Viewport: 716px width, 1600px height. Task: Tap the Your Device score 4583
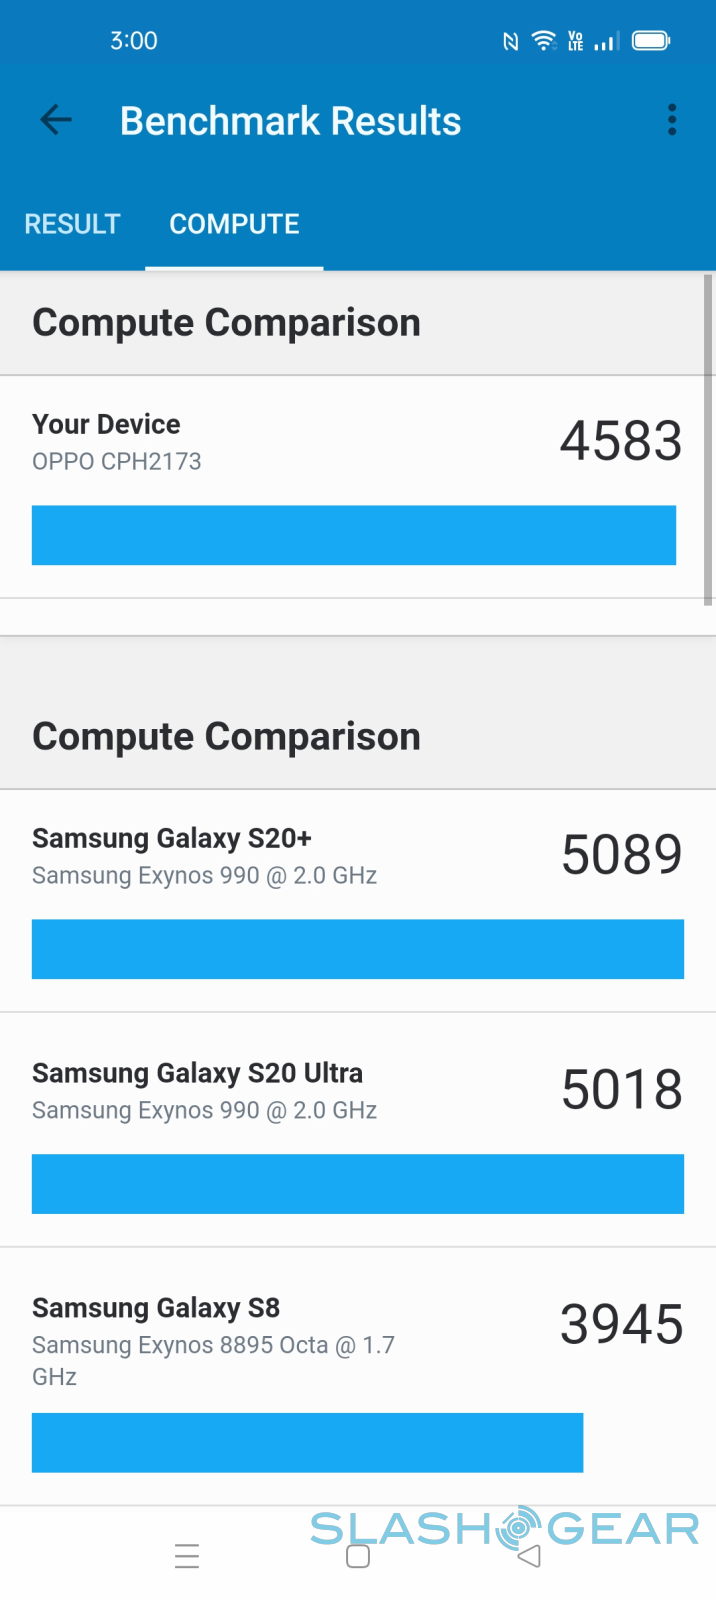point(620,441)
